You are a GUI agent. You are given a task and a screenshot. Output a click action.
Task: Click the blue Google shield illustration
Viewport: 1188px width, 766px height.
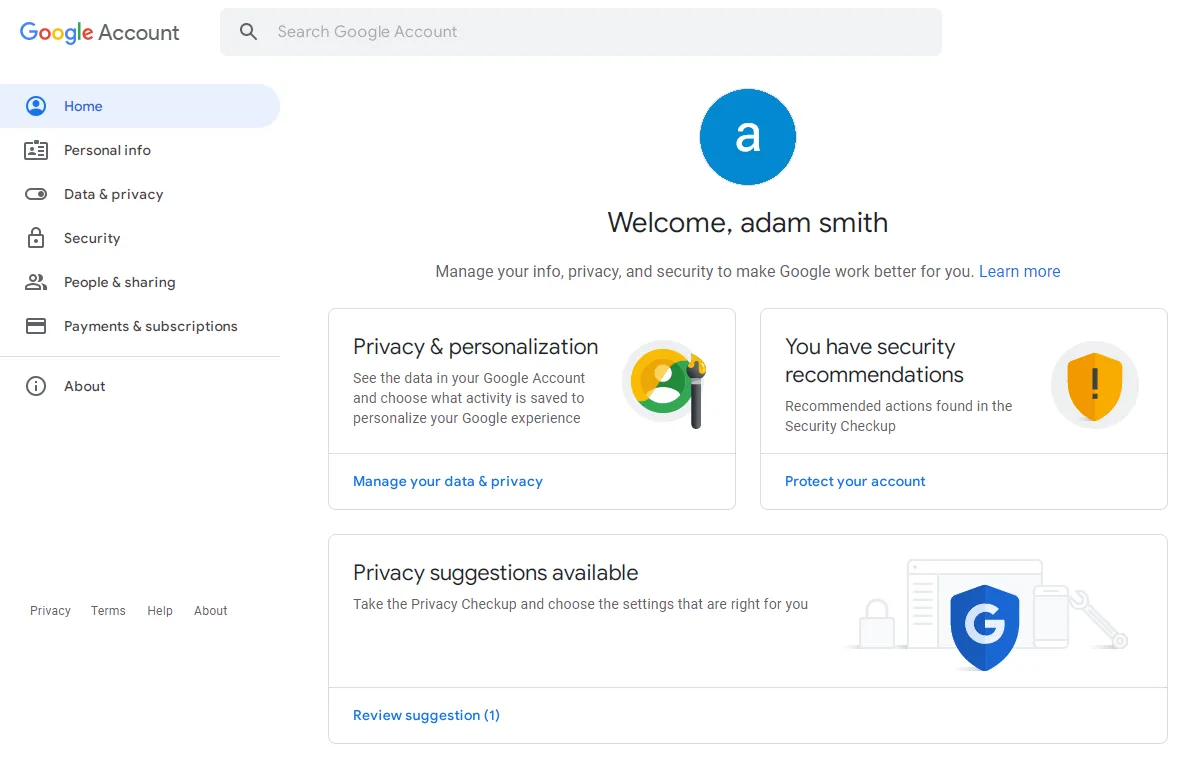point(984,627)
